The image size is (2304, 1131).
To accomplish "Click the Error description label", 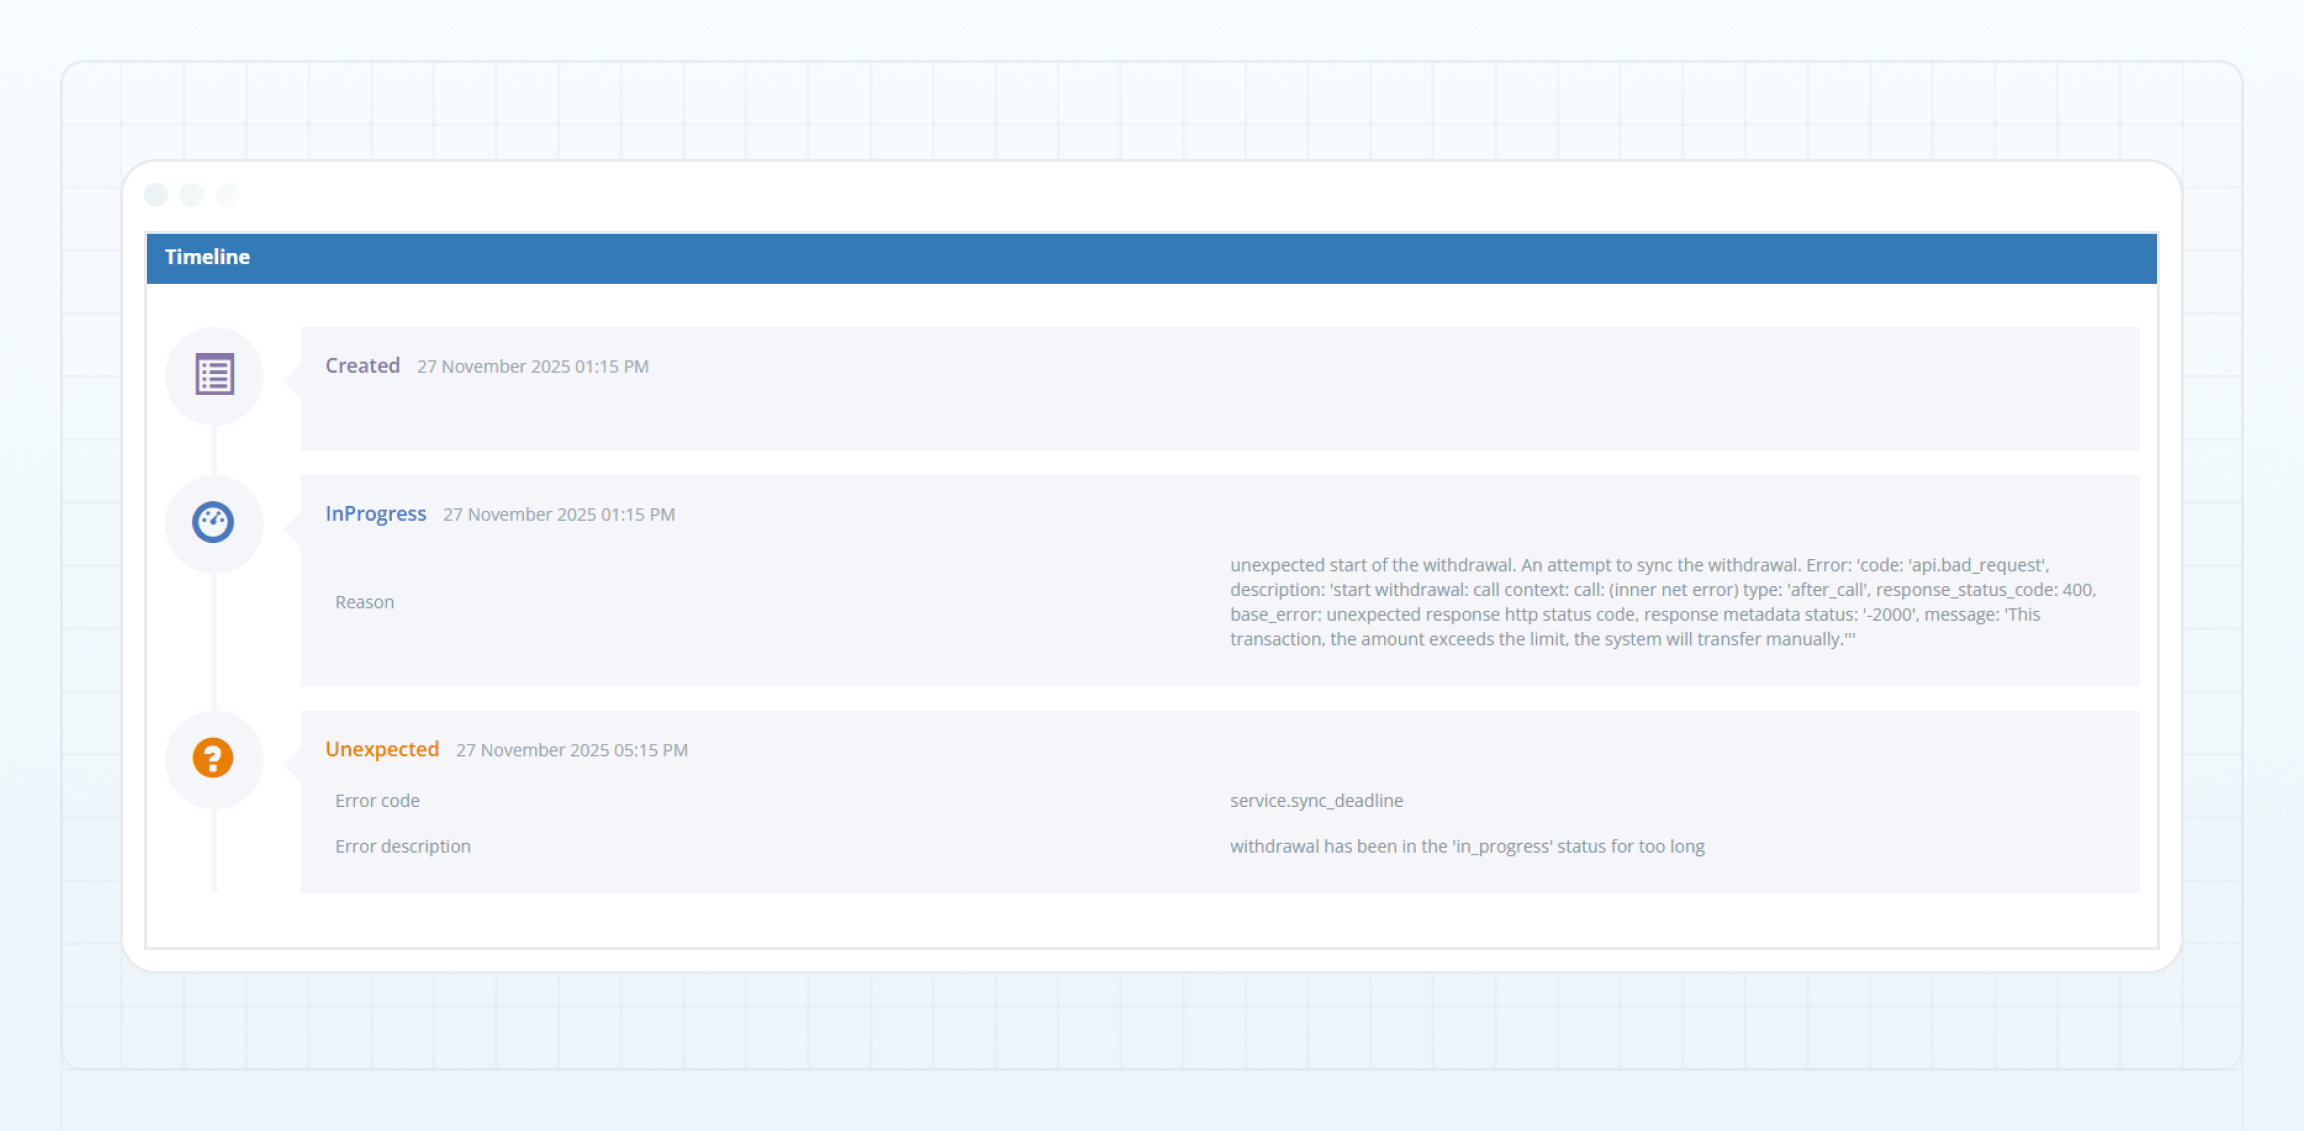I will (x=402, y=847).
